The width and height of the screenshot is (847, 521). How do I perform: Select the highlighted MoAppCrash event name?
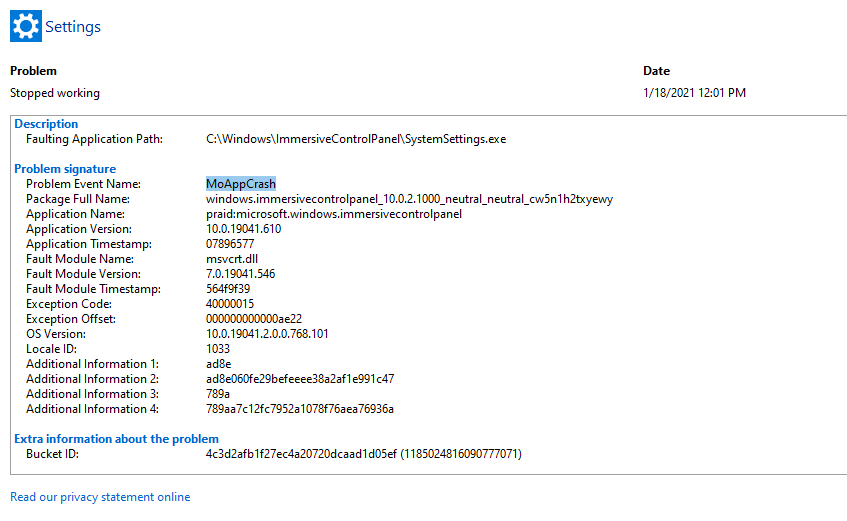(241, 184)
